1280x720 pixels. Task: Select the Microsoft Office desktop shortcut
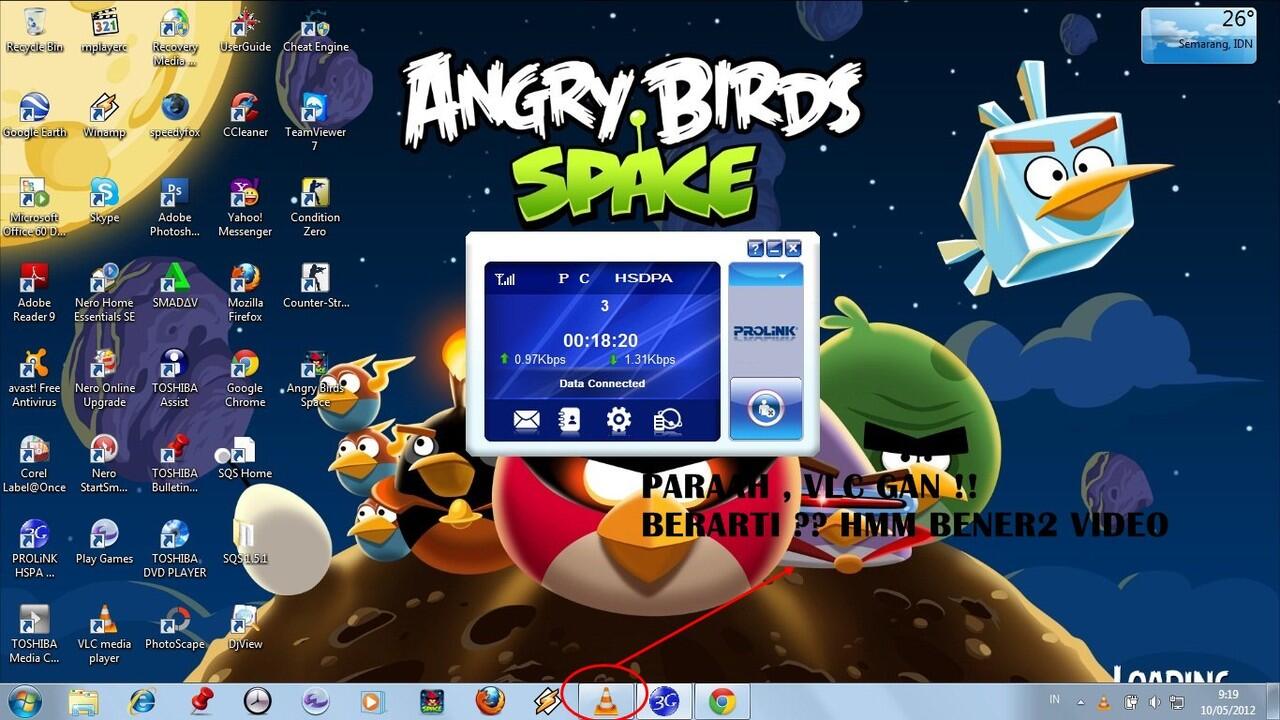pyautogui.click(x=35, y=208)
